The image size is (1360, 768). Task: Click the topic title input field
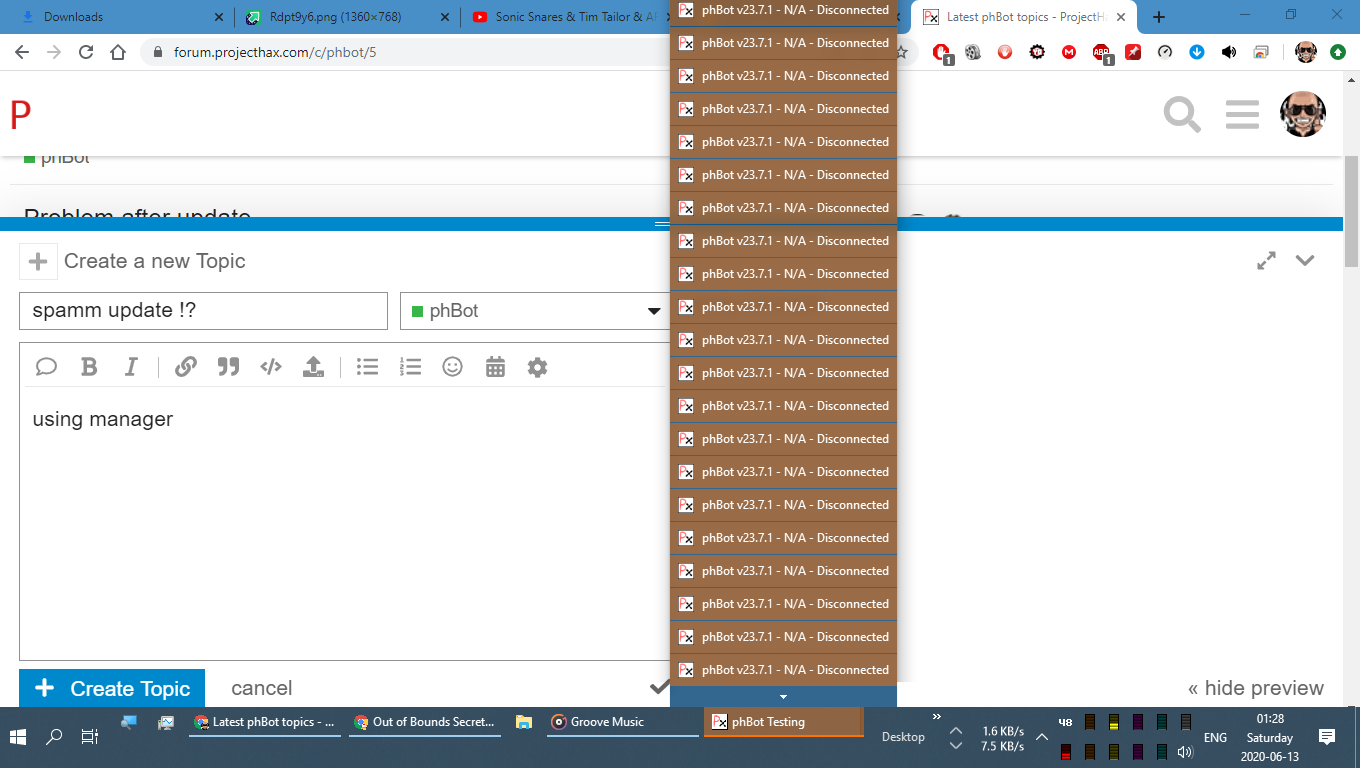[x=203, y=311]
